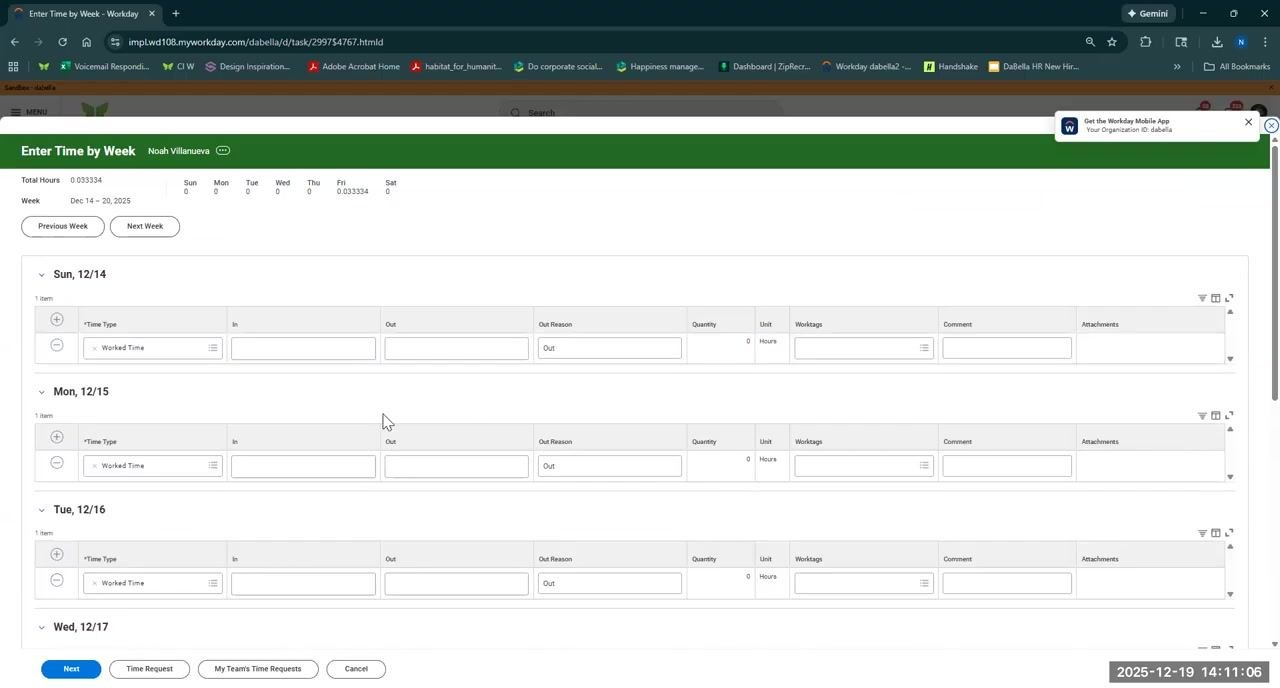Image resolution: width=1280 pixels, height=688 pixels.
Task: Open filter icon for Tue, 12/16 grid
Action: [x=1202, y=533]
